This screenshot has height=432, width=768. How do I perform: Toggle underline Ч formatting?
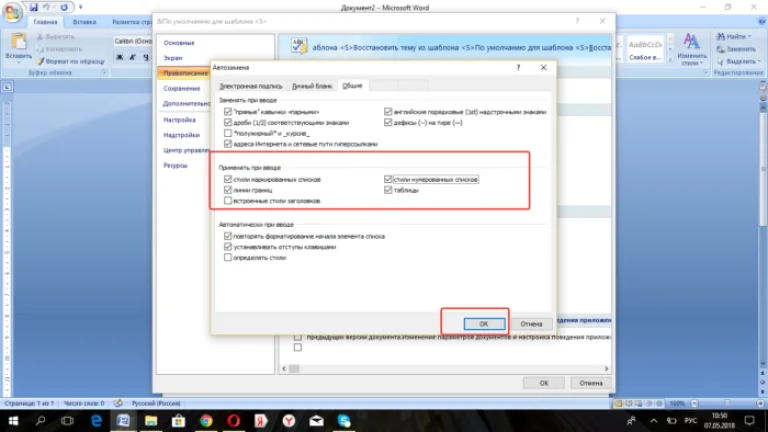(x=146, y=57)
